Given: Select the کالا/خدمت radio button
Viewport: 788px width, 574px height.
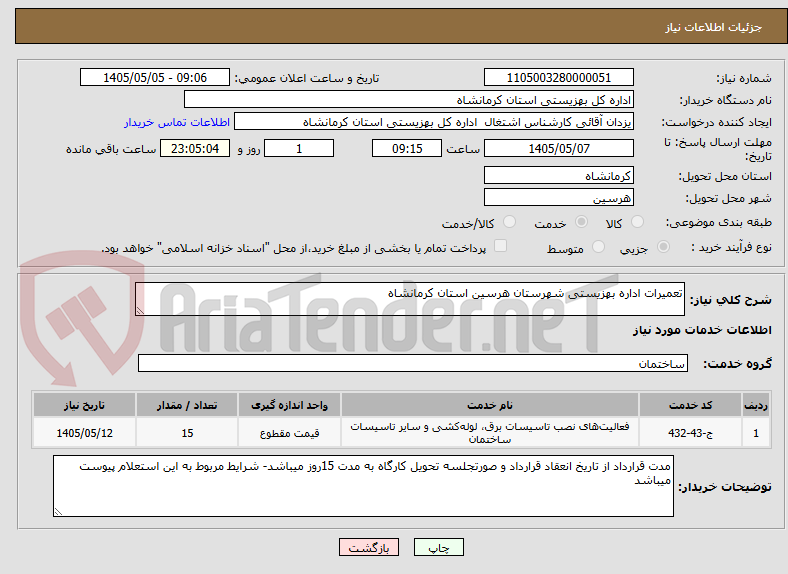Looking at the screenshot, I should 509,222.
